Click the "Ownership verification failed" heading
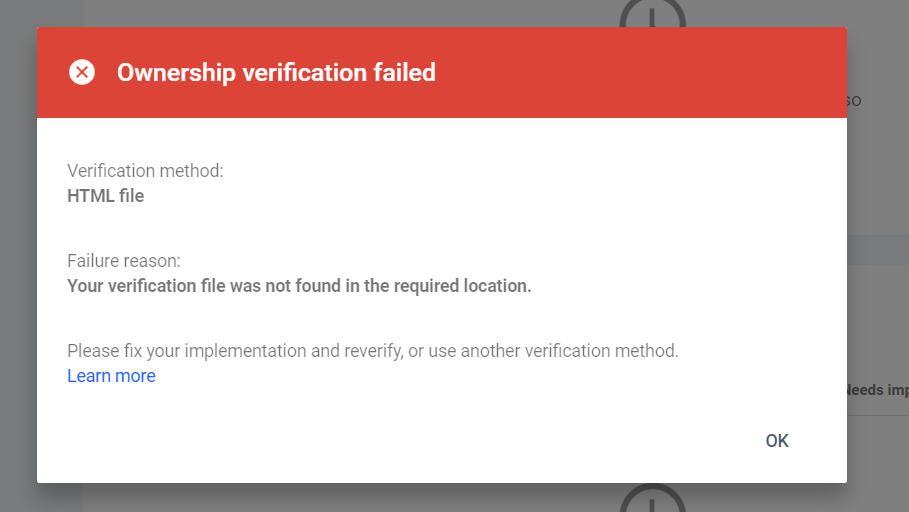Viewport: 909px width, 512px height. point(276,72)
